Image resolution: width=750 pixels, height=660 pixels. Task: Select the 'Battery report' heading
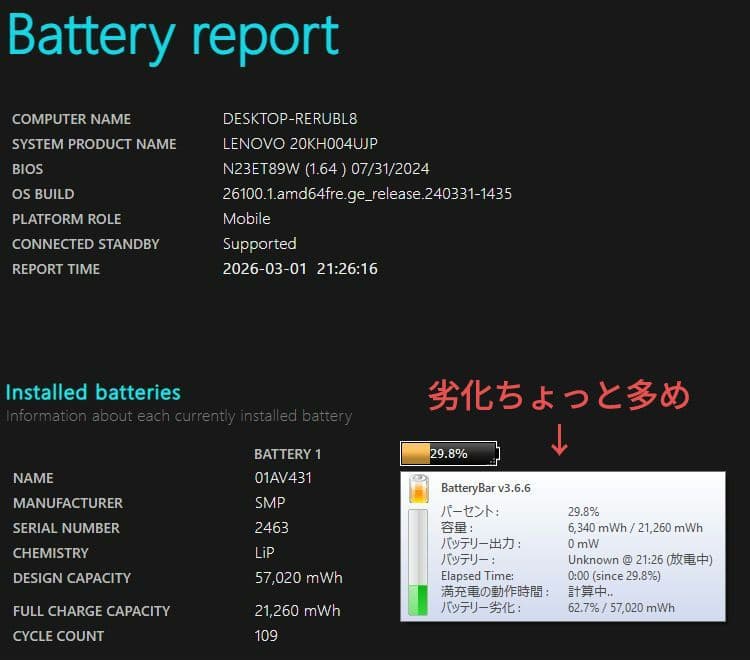tap(173, 36)
